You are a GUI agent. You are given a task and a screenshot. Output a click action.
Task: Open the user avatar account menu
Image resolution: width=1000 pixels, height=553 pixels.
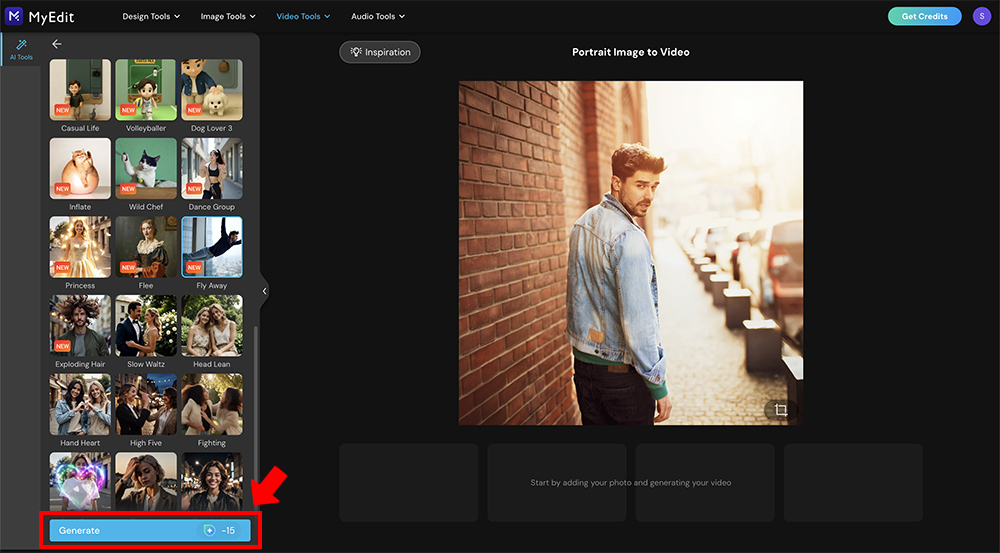(x=982, y=17)
